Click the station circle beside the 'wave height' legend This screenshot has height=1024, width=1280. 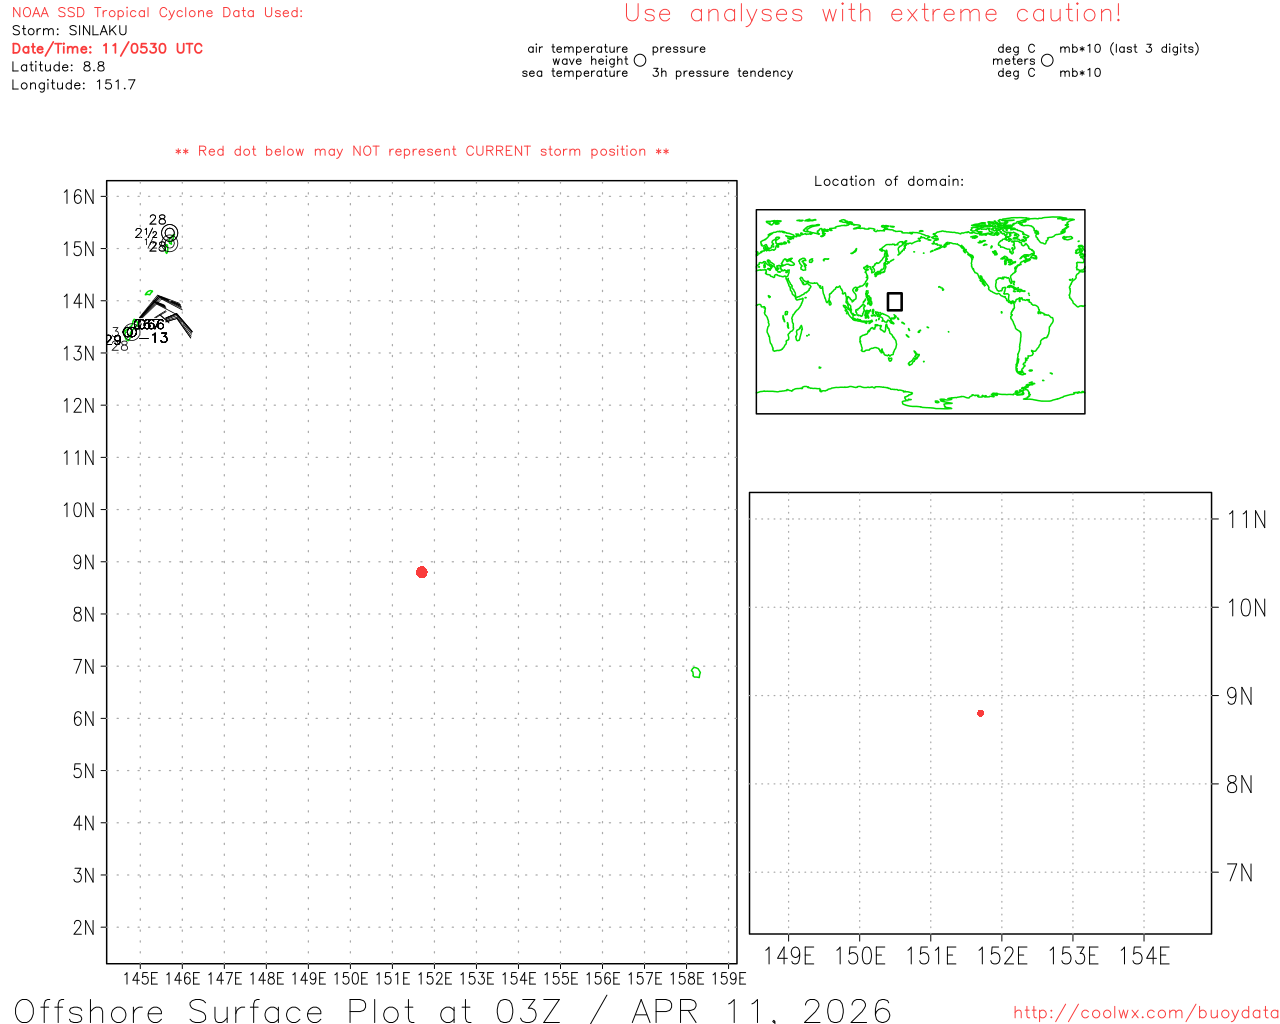click(640, 61)
